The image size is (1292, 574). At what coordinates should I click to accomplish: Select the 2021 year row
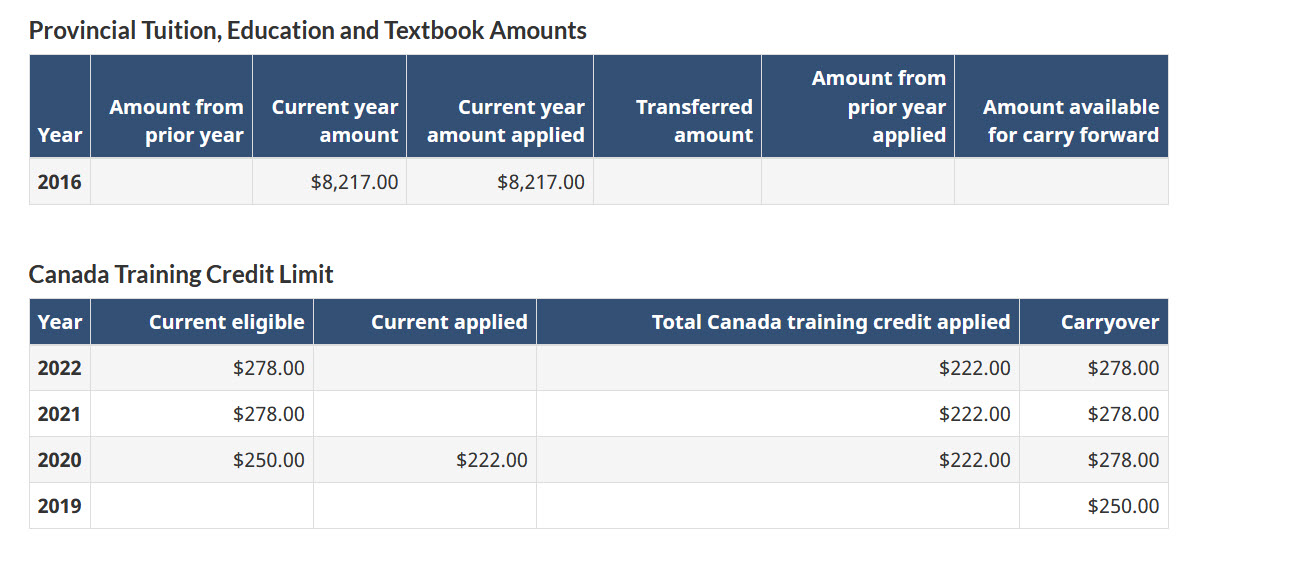coord(599,414)
